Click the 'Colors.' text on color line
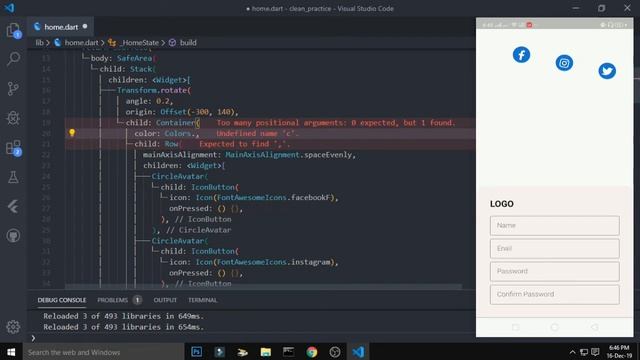This screenshot has width=640, height=360. tap(180, 133)
